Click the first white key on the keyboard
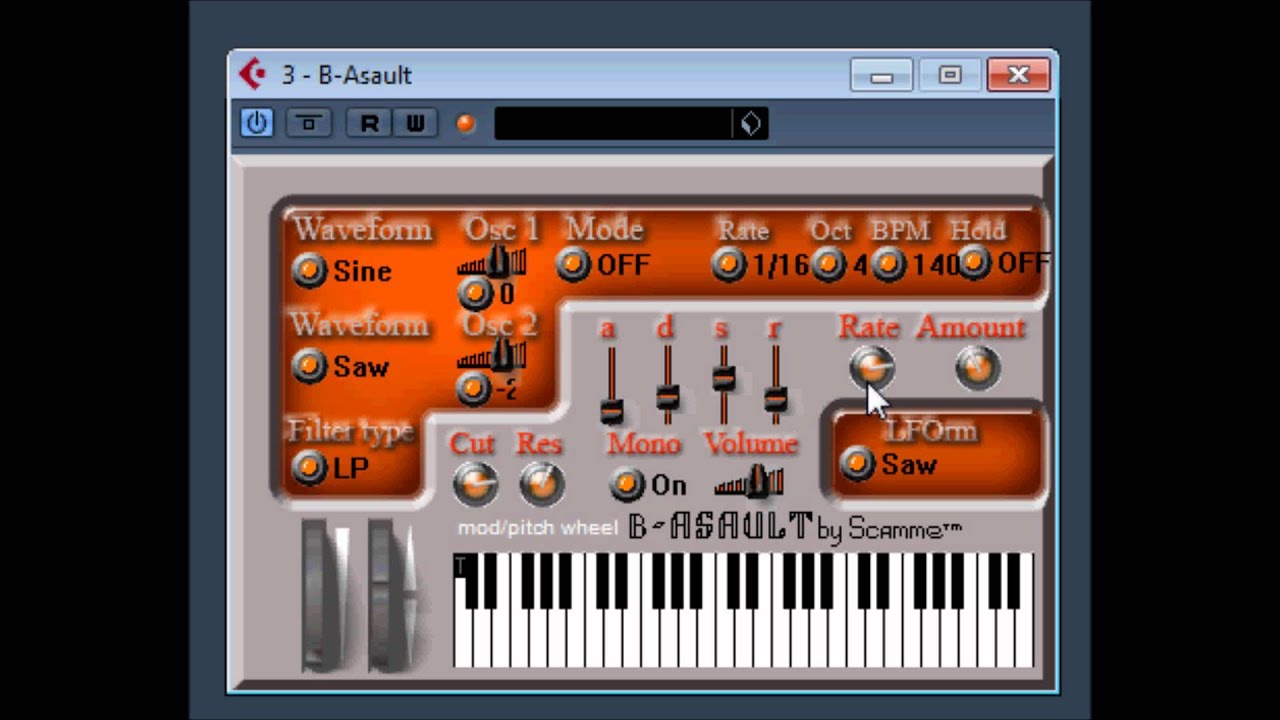 point(464,609)
